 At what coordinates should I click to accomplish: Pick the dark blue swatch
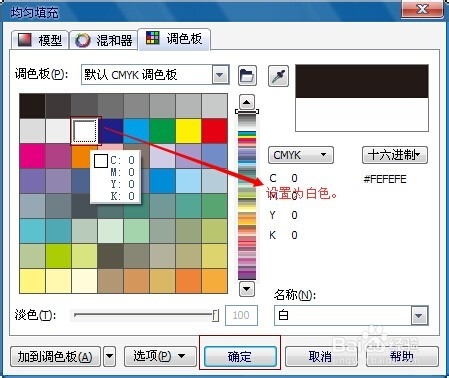pos(111,131)
